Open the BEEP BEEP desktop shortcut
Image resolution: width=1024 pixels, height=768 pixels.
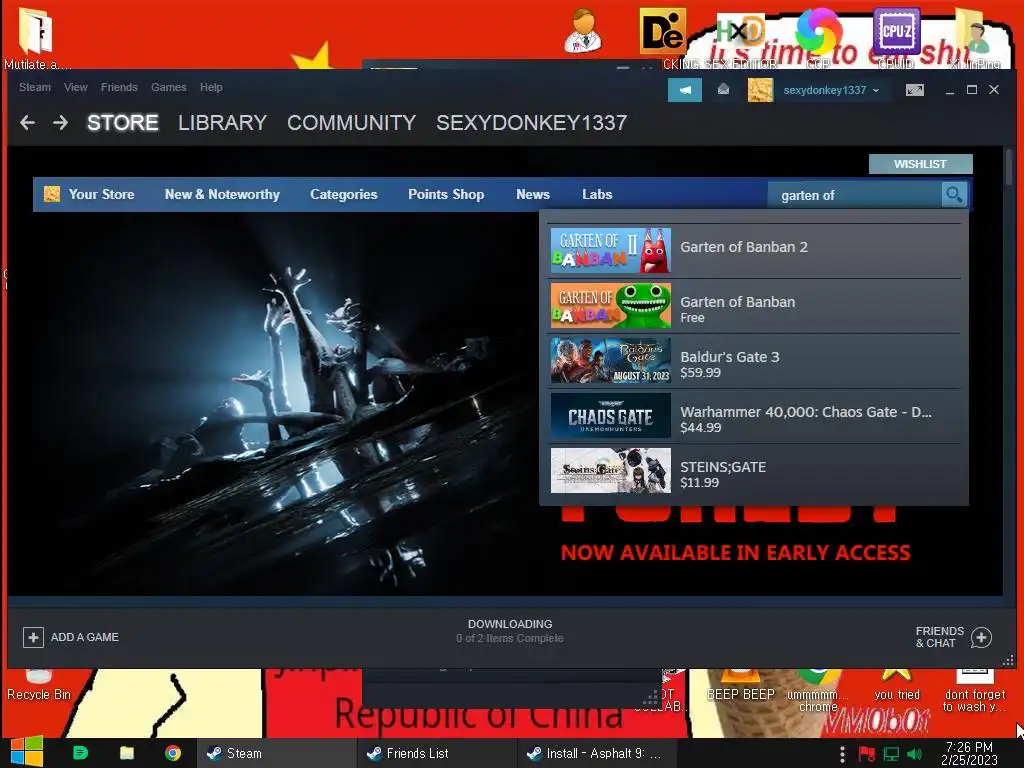[x=741, y=686]
